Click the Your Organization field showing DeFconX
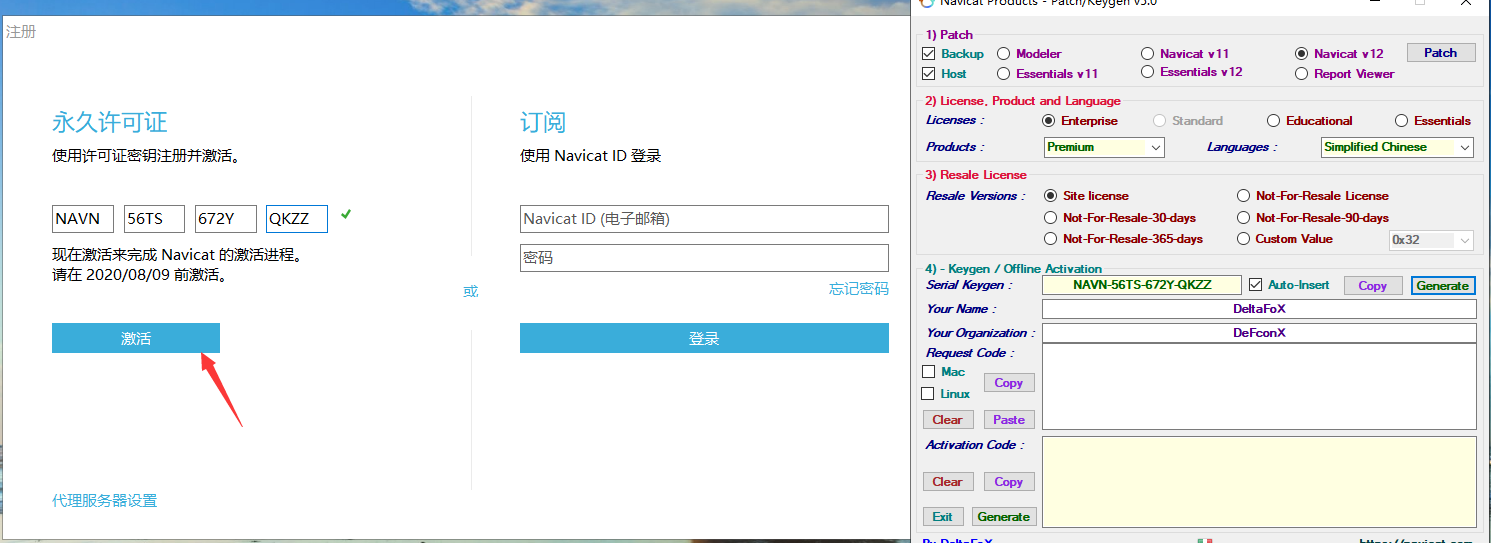 [1259, 333]
